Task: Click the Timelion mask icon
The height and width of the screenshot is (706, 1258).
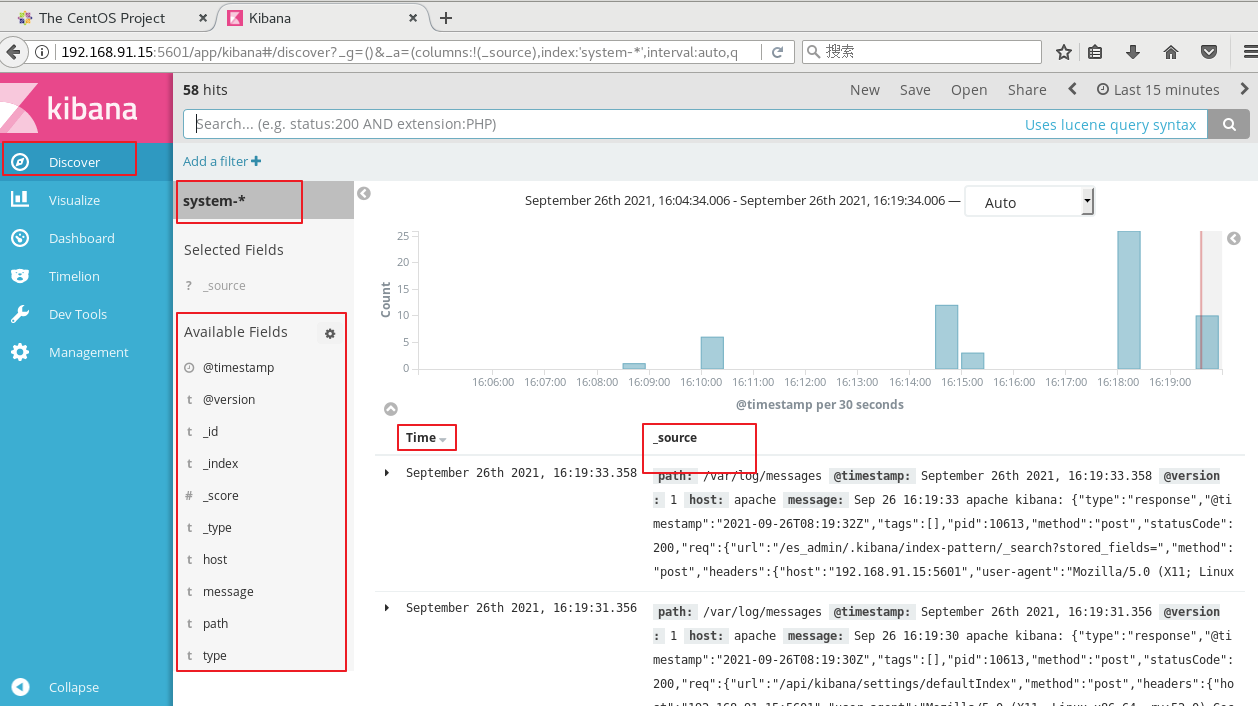Action: tap(20, 276)
